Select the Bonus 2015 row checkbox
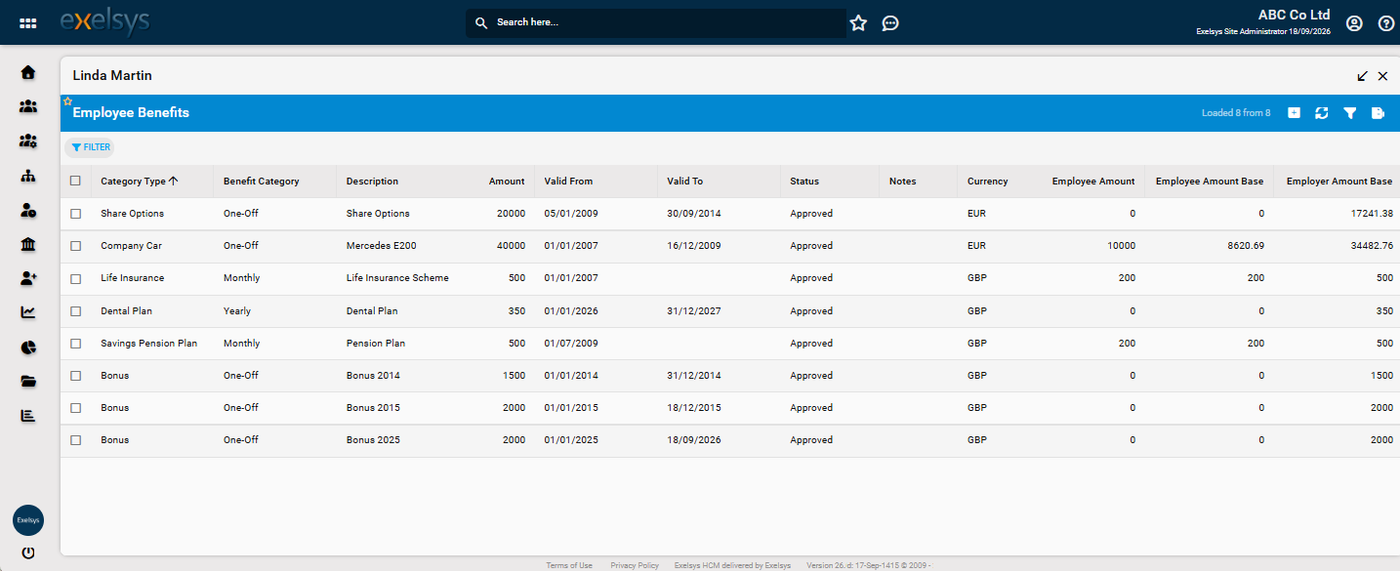 75,408
